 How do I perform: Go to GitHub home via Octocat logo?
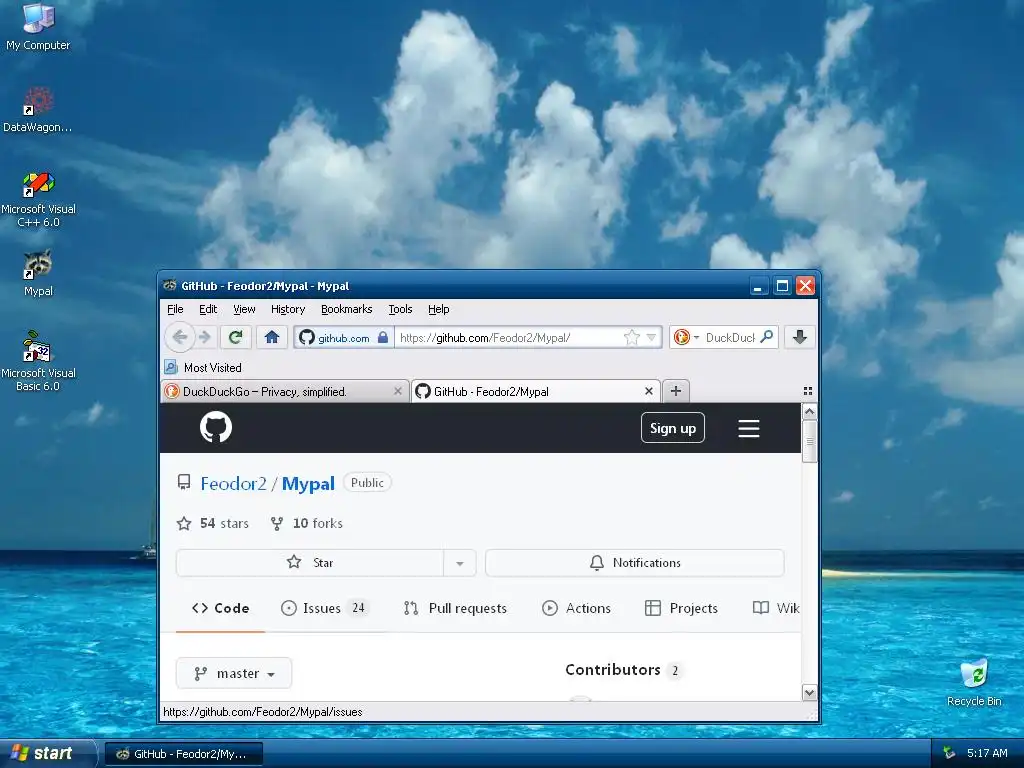(x=216, y=427)
